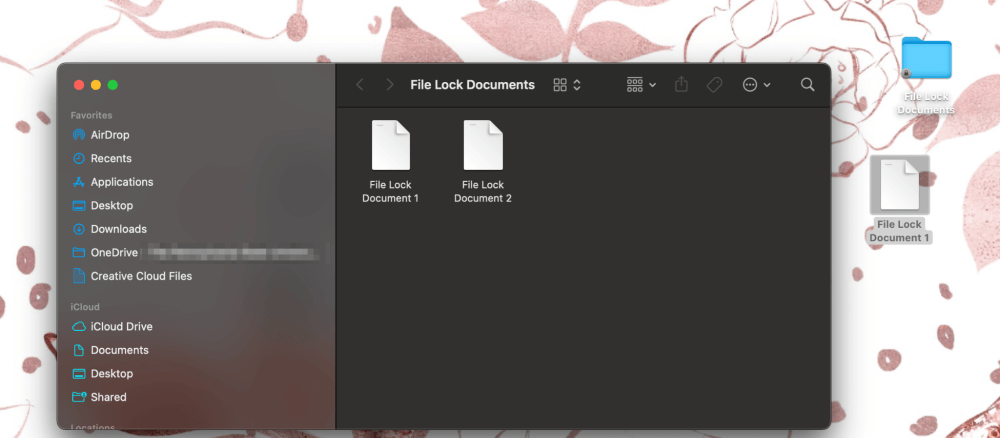The image size is (1000, 438).
Task: Select Creative Cloud Files in sidebar
Action: [140, 276]
